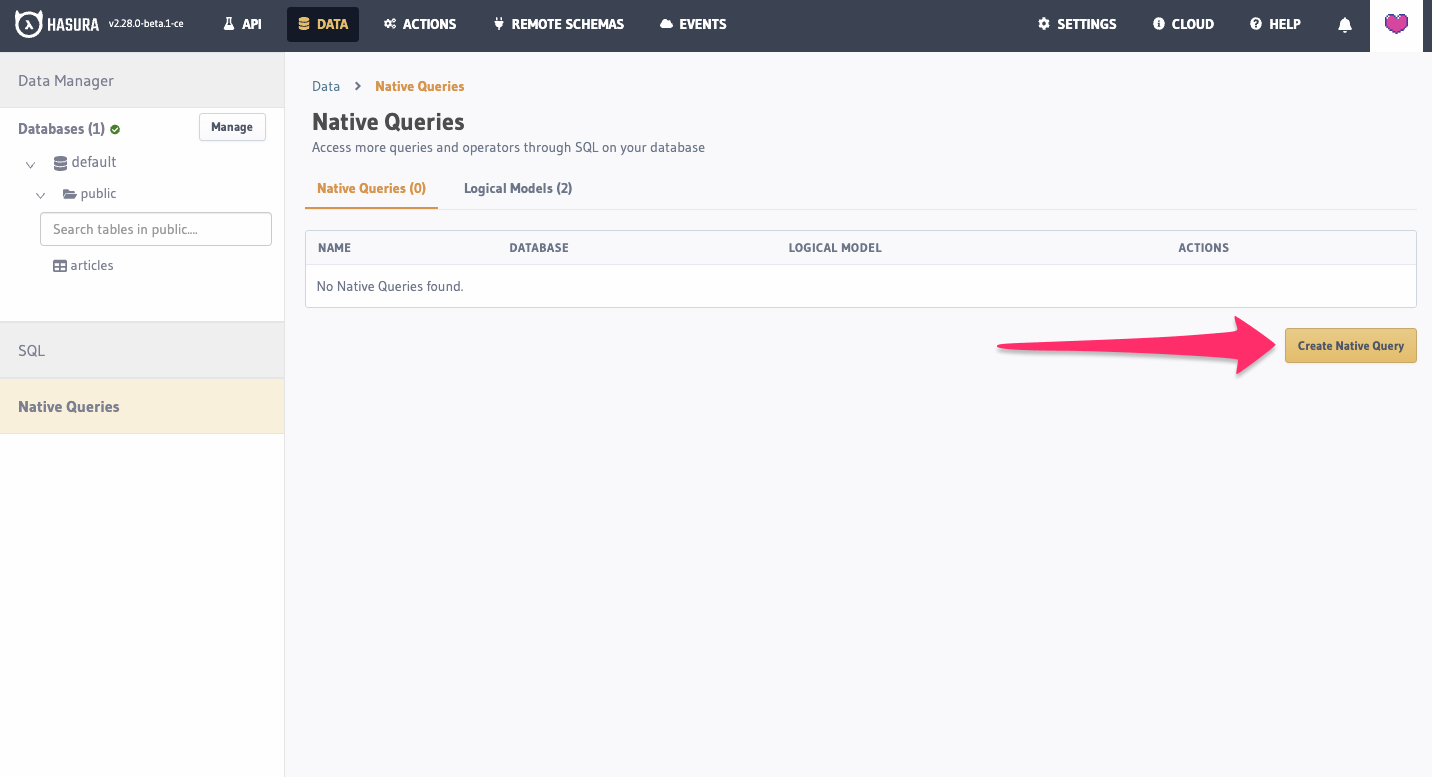Switch to the Logical Models tab
Screen dimensions: 1432x777
(x=518, y=188)
